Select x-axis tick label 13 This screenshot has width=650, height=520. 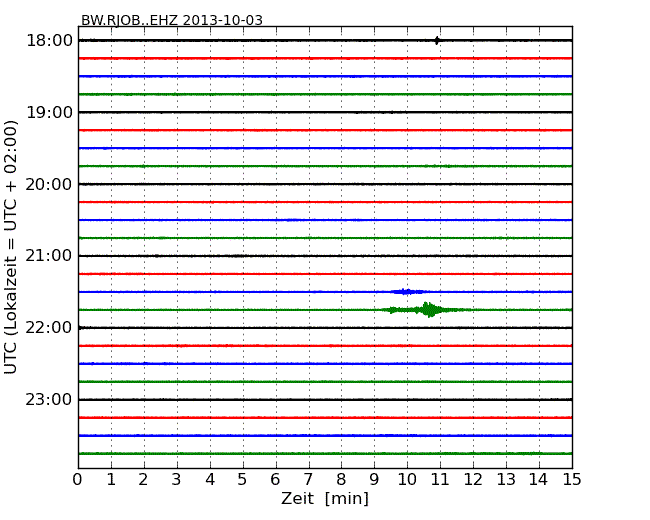coord(506,480)
